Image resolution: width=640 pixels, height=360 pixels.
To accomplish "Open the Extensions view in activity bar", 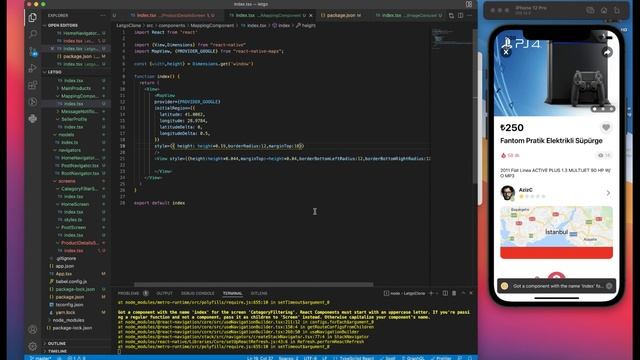I will tap(33, 85).
